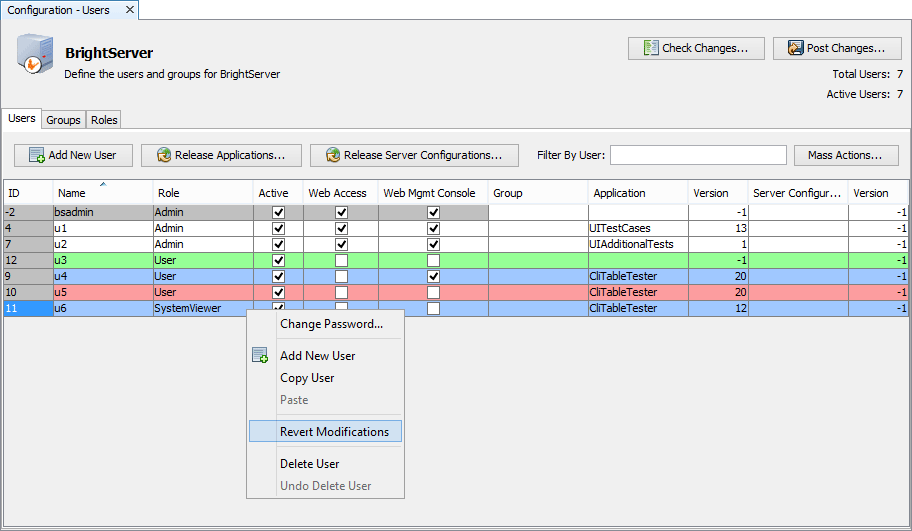The image size is (912, 531).
Task: Enable Web Access for user u3
Action: (341, 261)
